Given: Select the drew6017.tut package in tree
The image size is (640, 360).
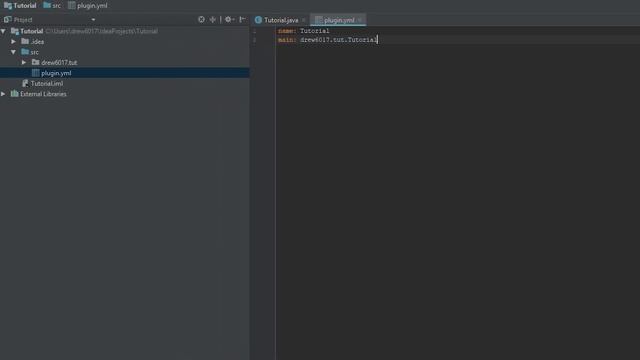Looking at the screenshot, I should pos(59,62).
